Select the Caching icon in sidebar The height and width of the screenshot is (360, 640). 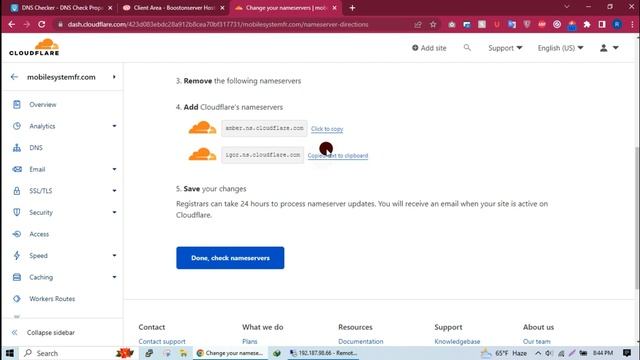pyautogui.click(x=17, y=277)
